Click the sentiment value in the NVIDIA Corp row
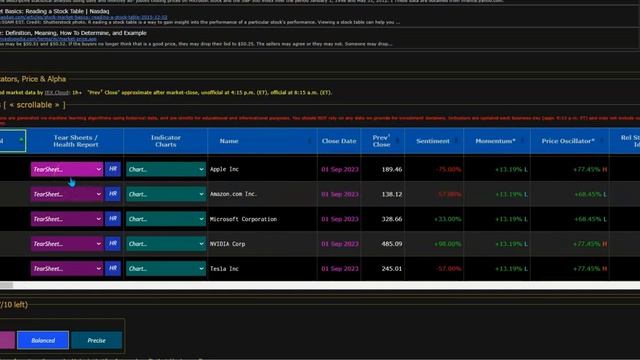Image resolution: width=640 pixels, height=360 pixels. [448, 244]
